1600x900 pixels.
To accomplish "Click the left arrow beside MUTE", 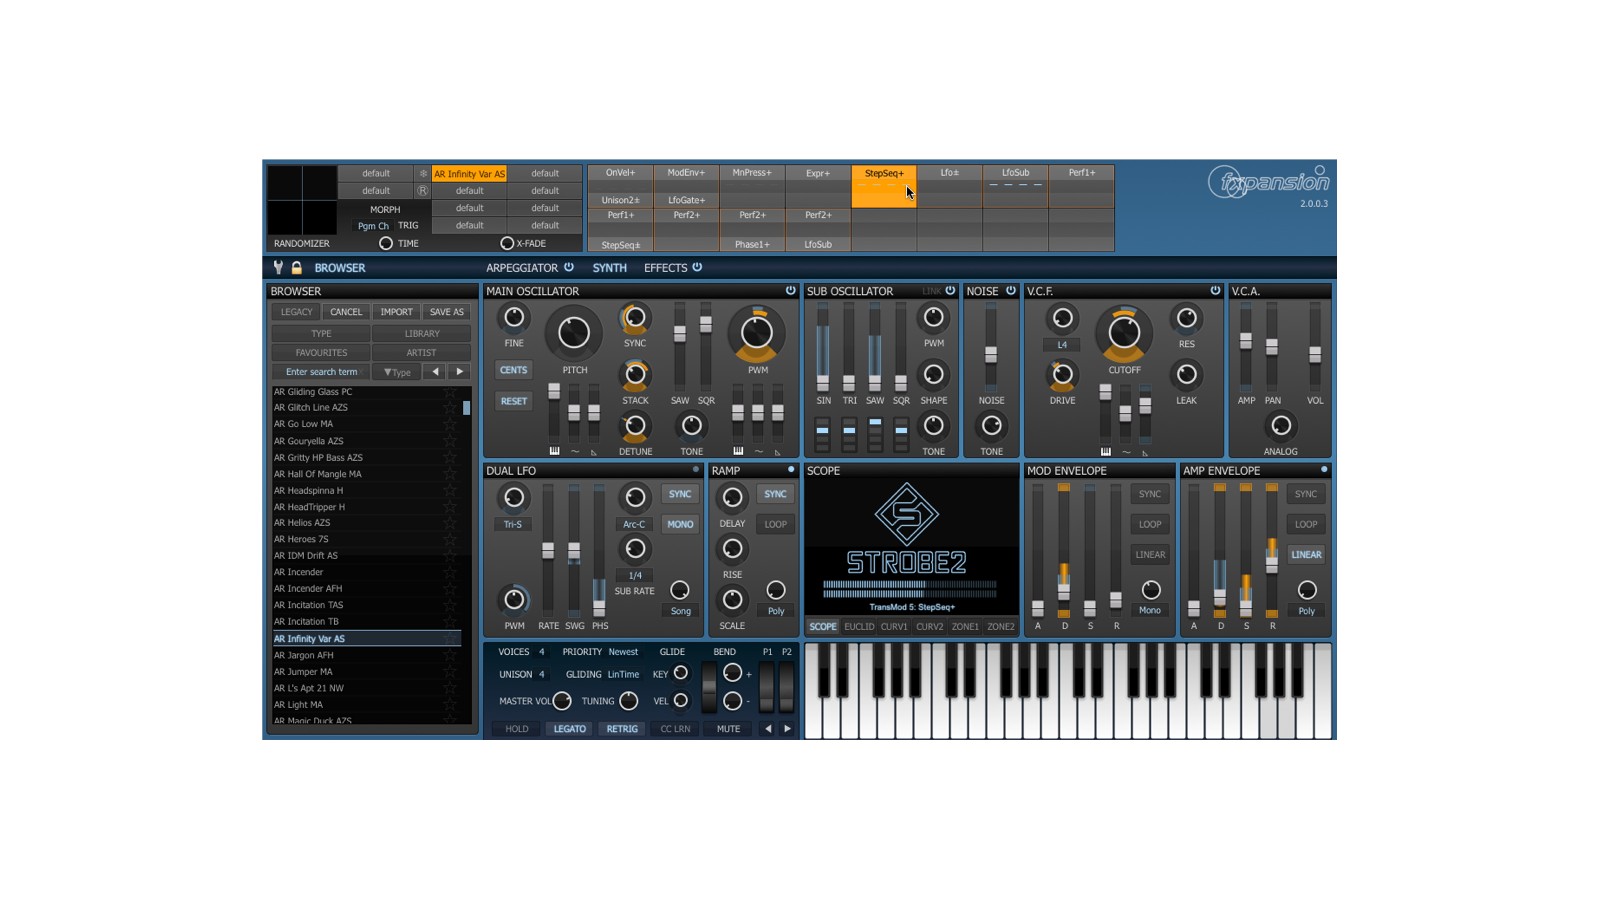I will click(768, 729).
